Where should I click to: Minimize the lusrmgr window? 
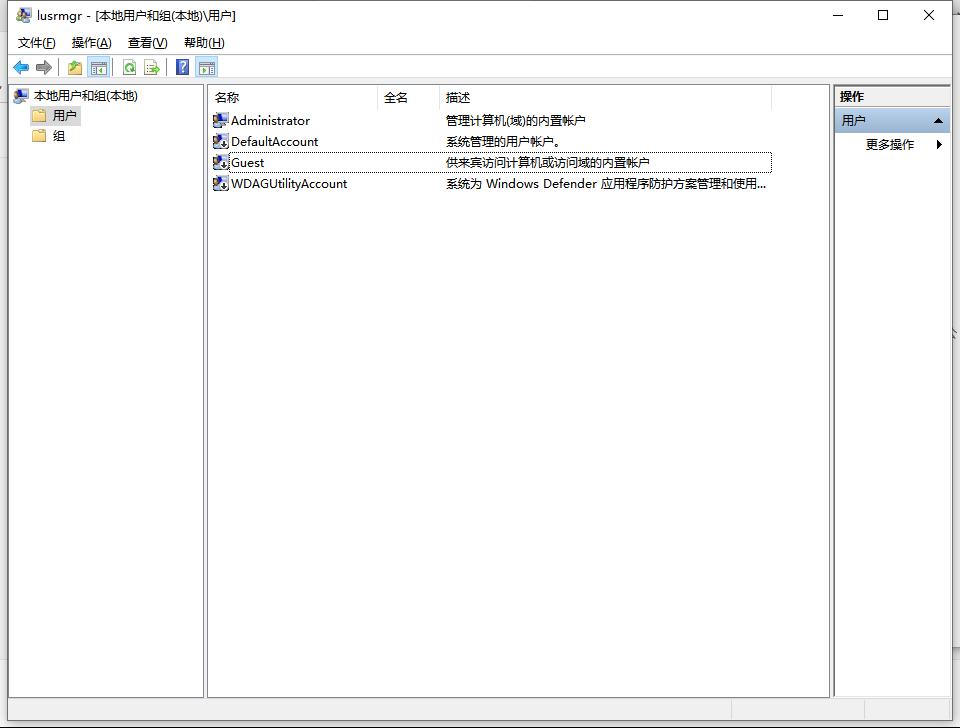[x=838, y=15]
